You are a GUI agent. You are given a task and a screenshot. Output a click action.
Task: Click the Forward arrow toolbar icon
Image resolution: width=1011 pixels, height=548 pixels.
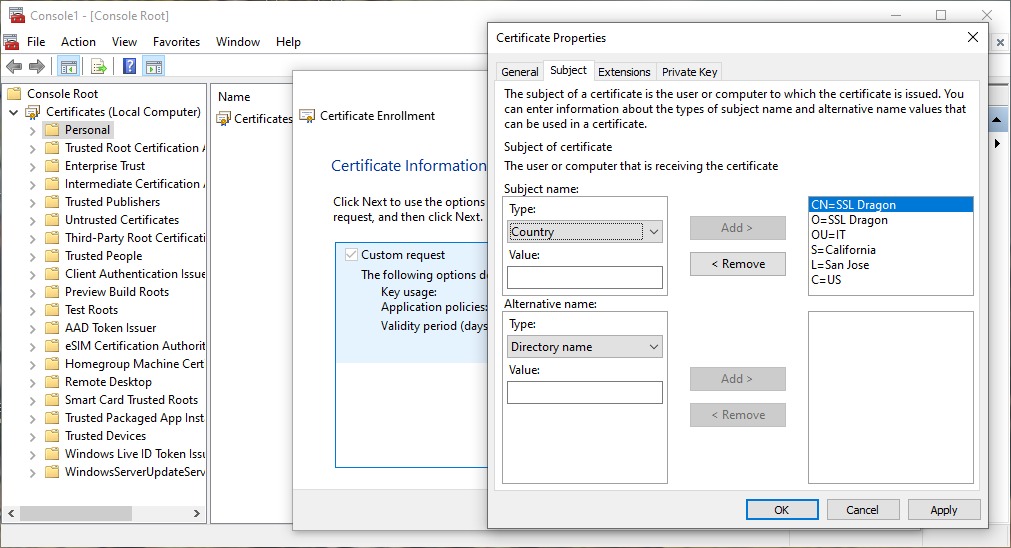click(37, 66)
